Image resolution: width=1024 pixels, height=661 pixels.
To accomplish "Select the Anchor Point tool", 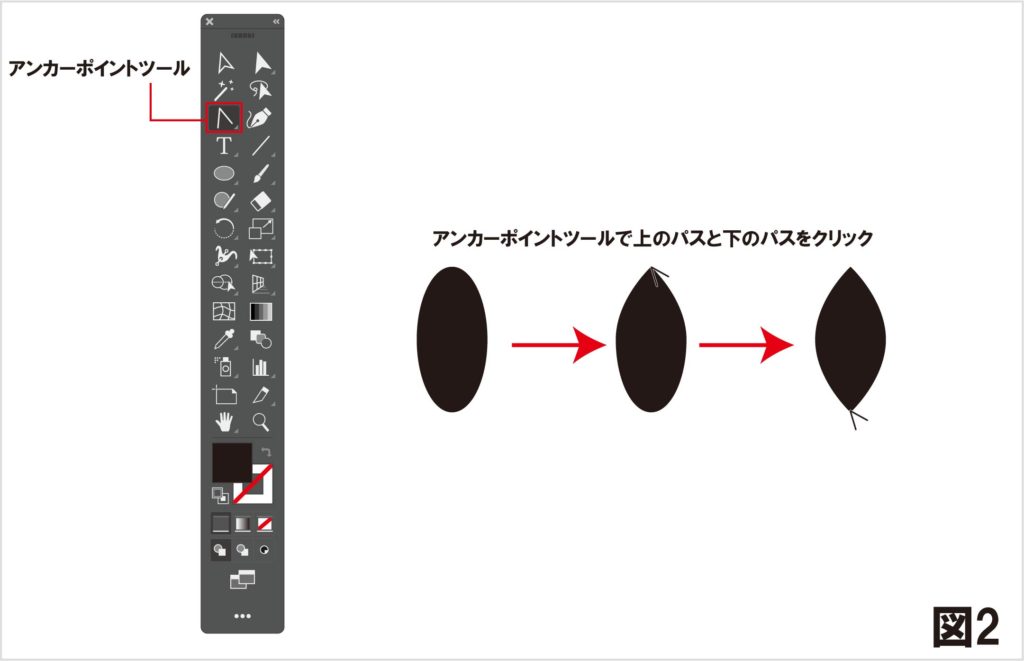I will tap(224, 118).
